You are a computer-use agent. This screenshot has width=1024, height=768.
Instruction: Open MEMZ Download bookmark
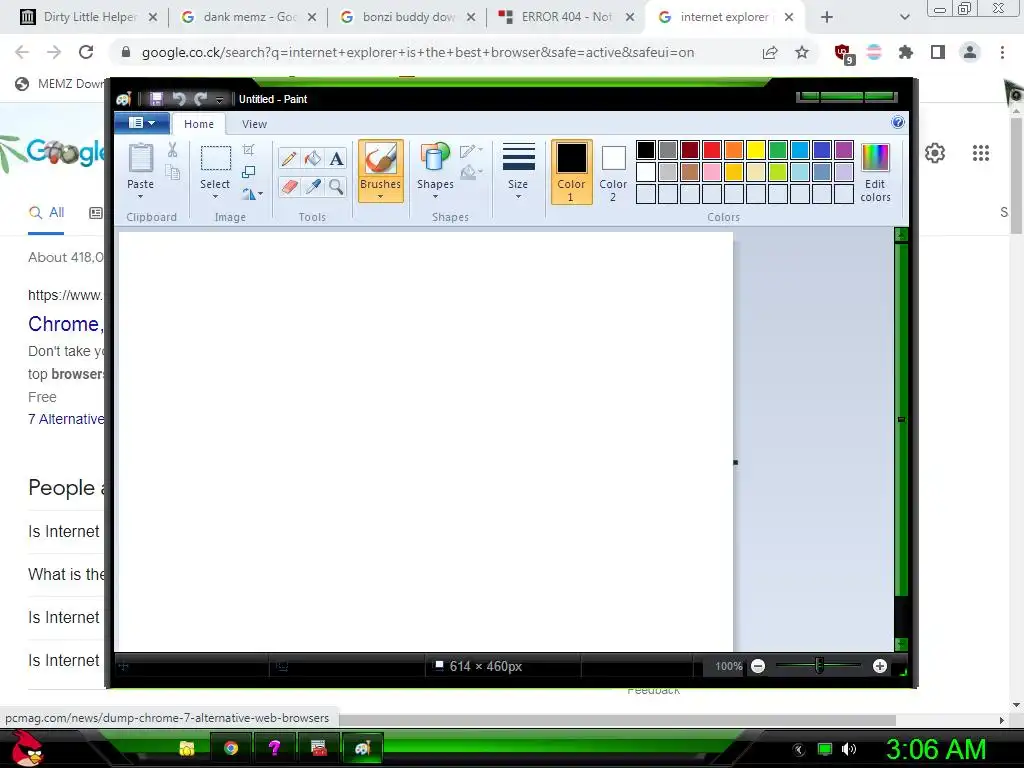point(60,84)
